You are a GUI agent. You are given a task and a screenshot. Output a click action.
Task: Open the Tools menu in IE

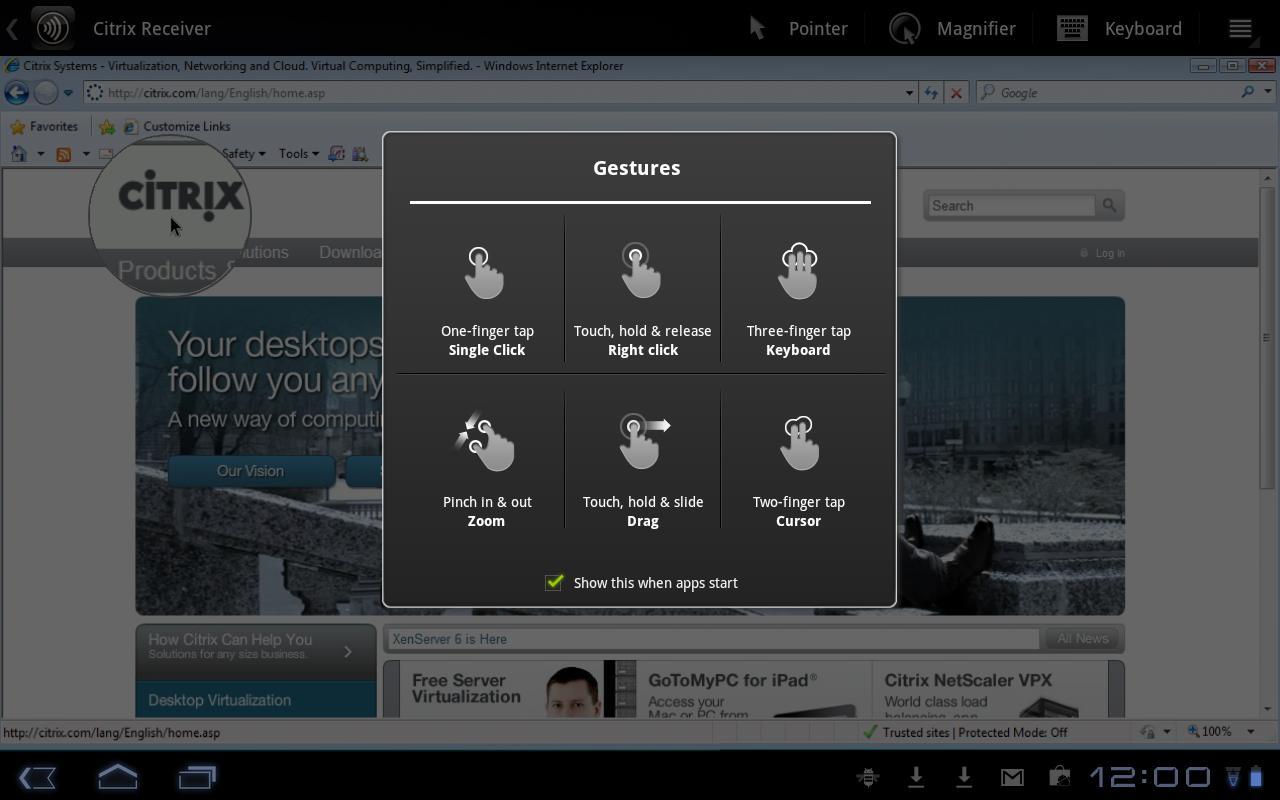click(x=298, y=154)
